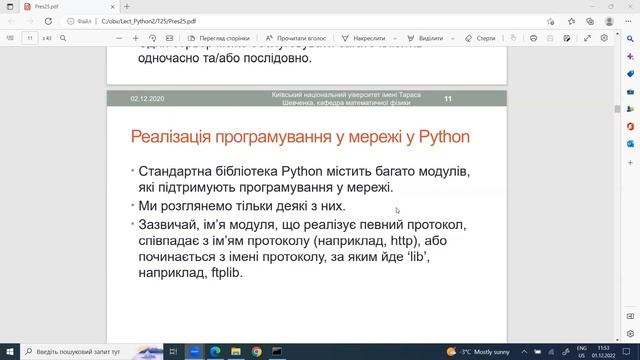
Task: Start Прочитати вголос read aloud
Action: tap(296, 38)
